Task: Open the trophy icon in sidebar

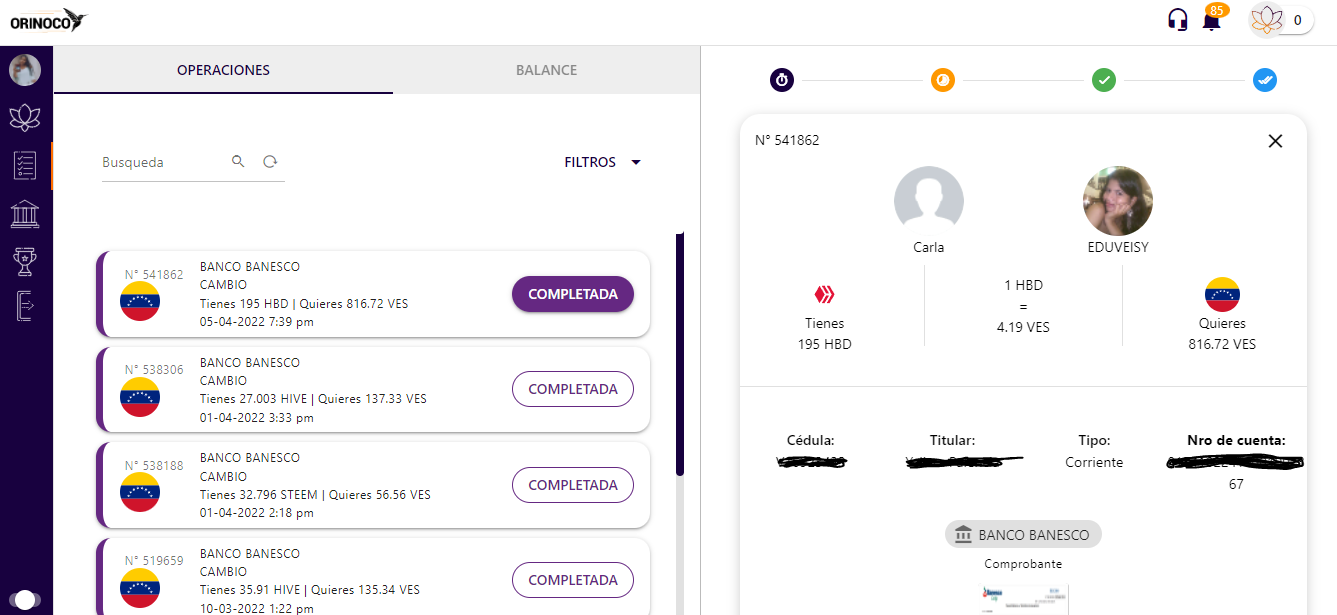Action: [25, 261]
